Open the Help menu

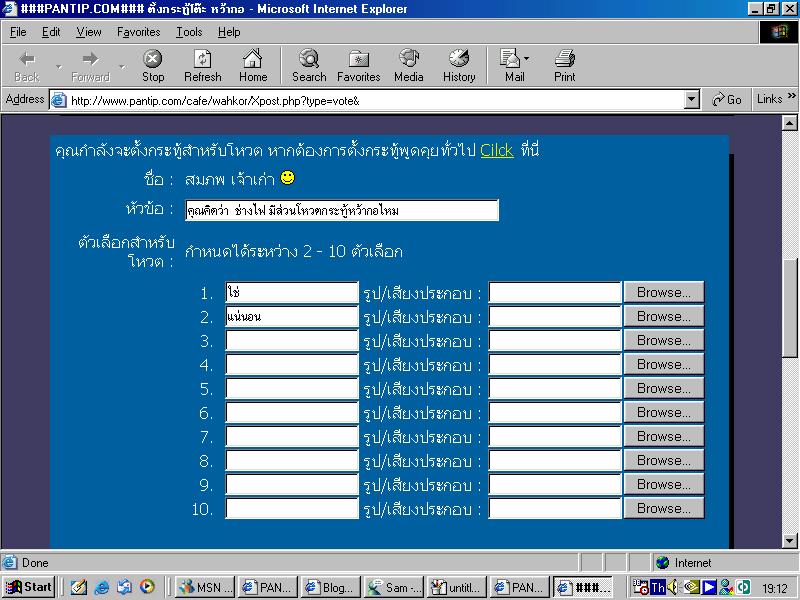pyautogui.click(x=229, y=32)
